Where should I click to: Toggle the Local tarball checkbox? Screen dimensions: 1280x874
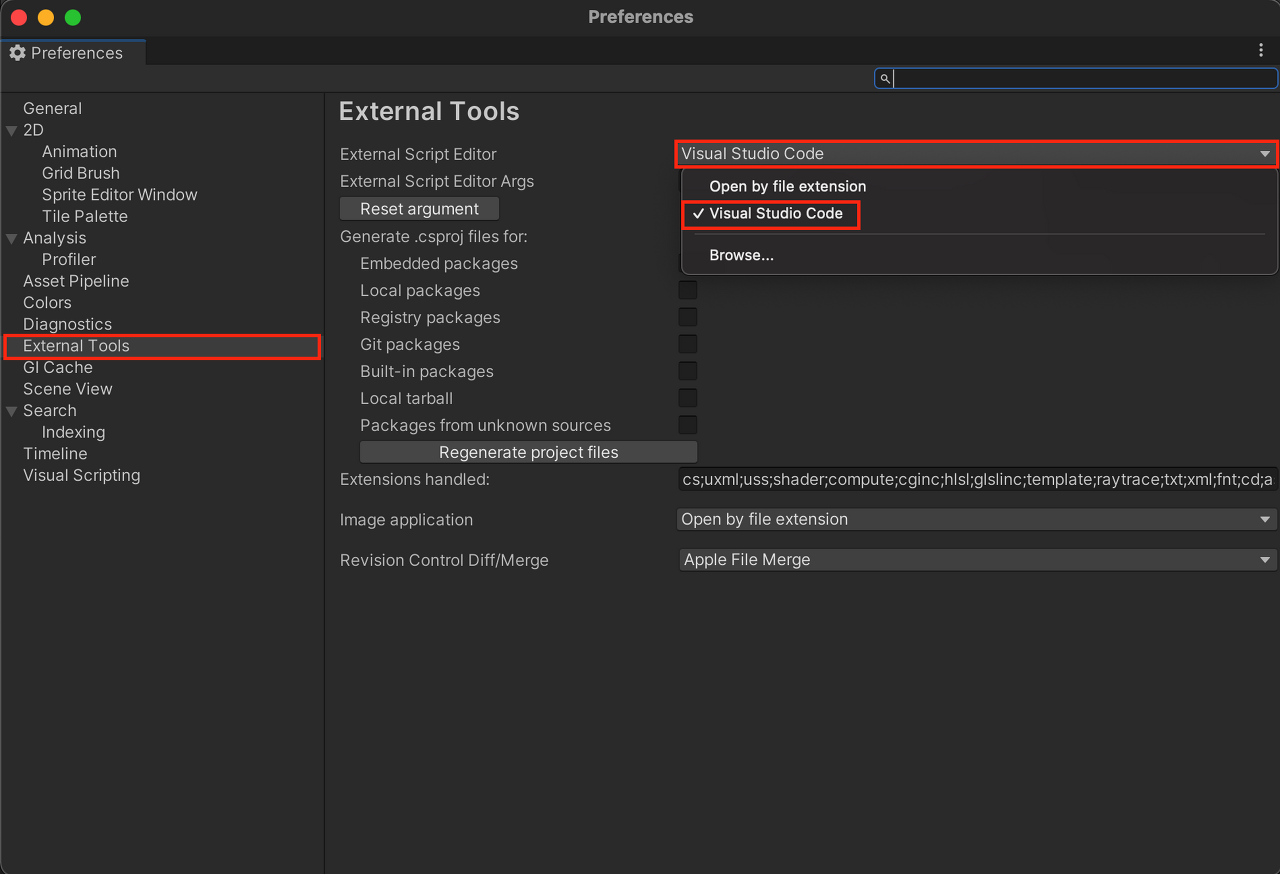point(688,398)
